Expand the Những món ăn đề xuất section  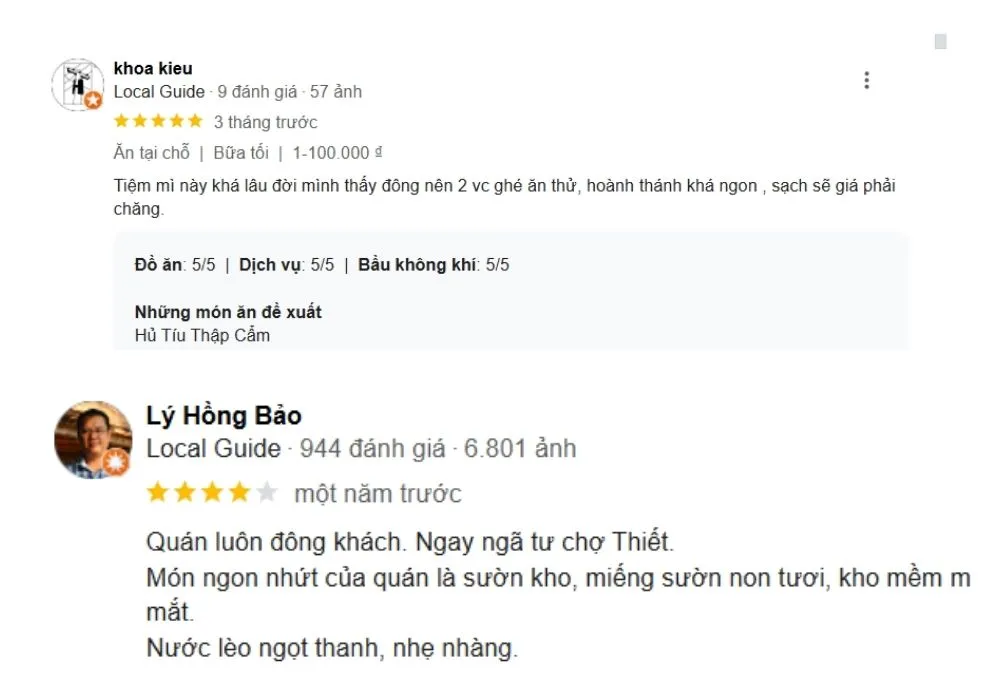point(230,311)
